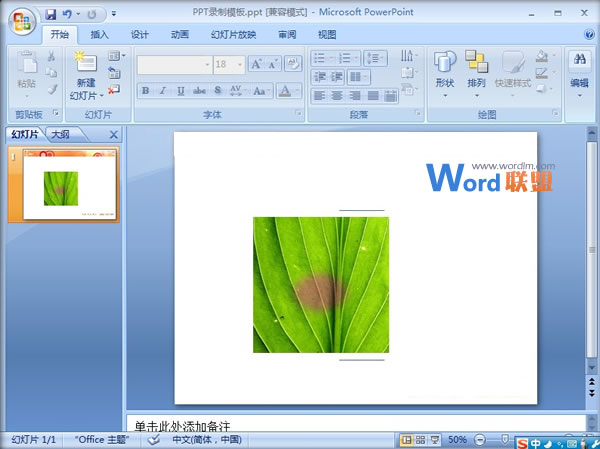The height and width of the screenshot is (449, 600).
Task: Open the Font dialog launcher
Action: tap(298, 113)
